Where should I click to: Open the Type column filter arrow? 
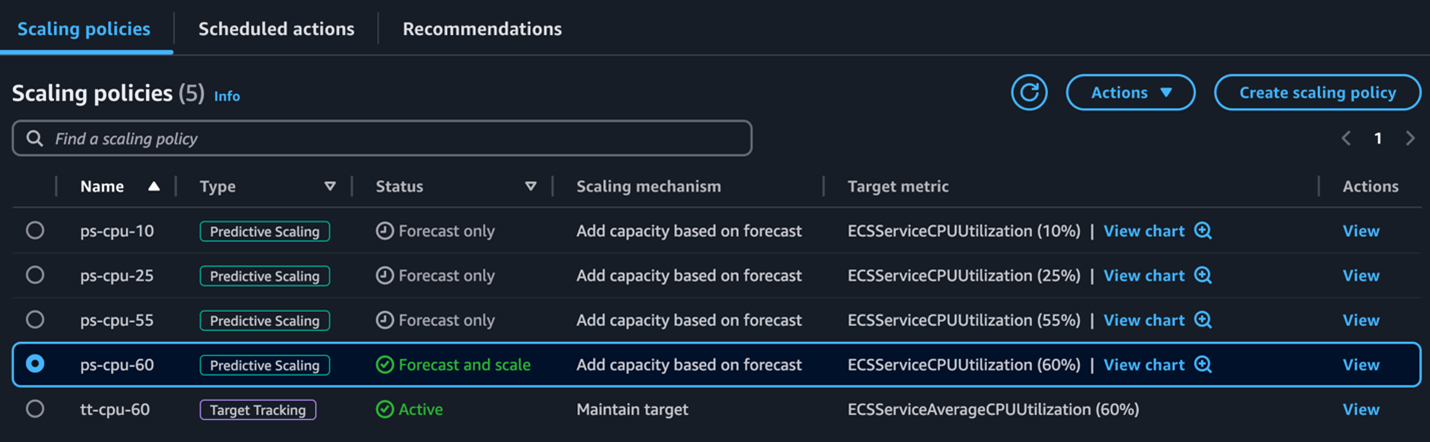tap(330, 187)
